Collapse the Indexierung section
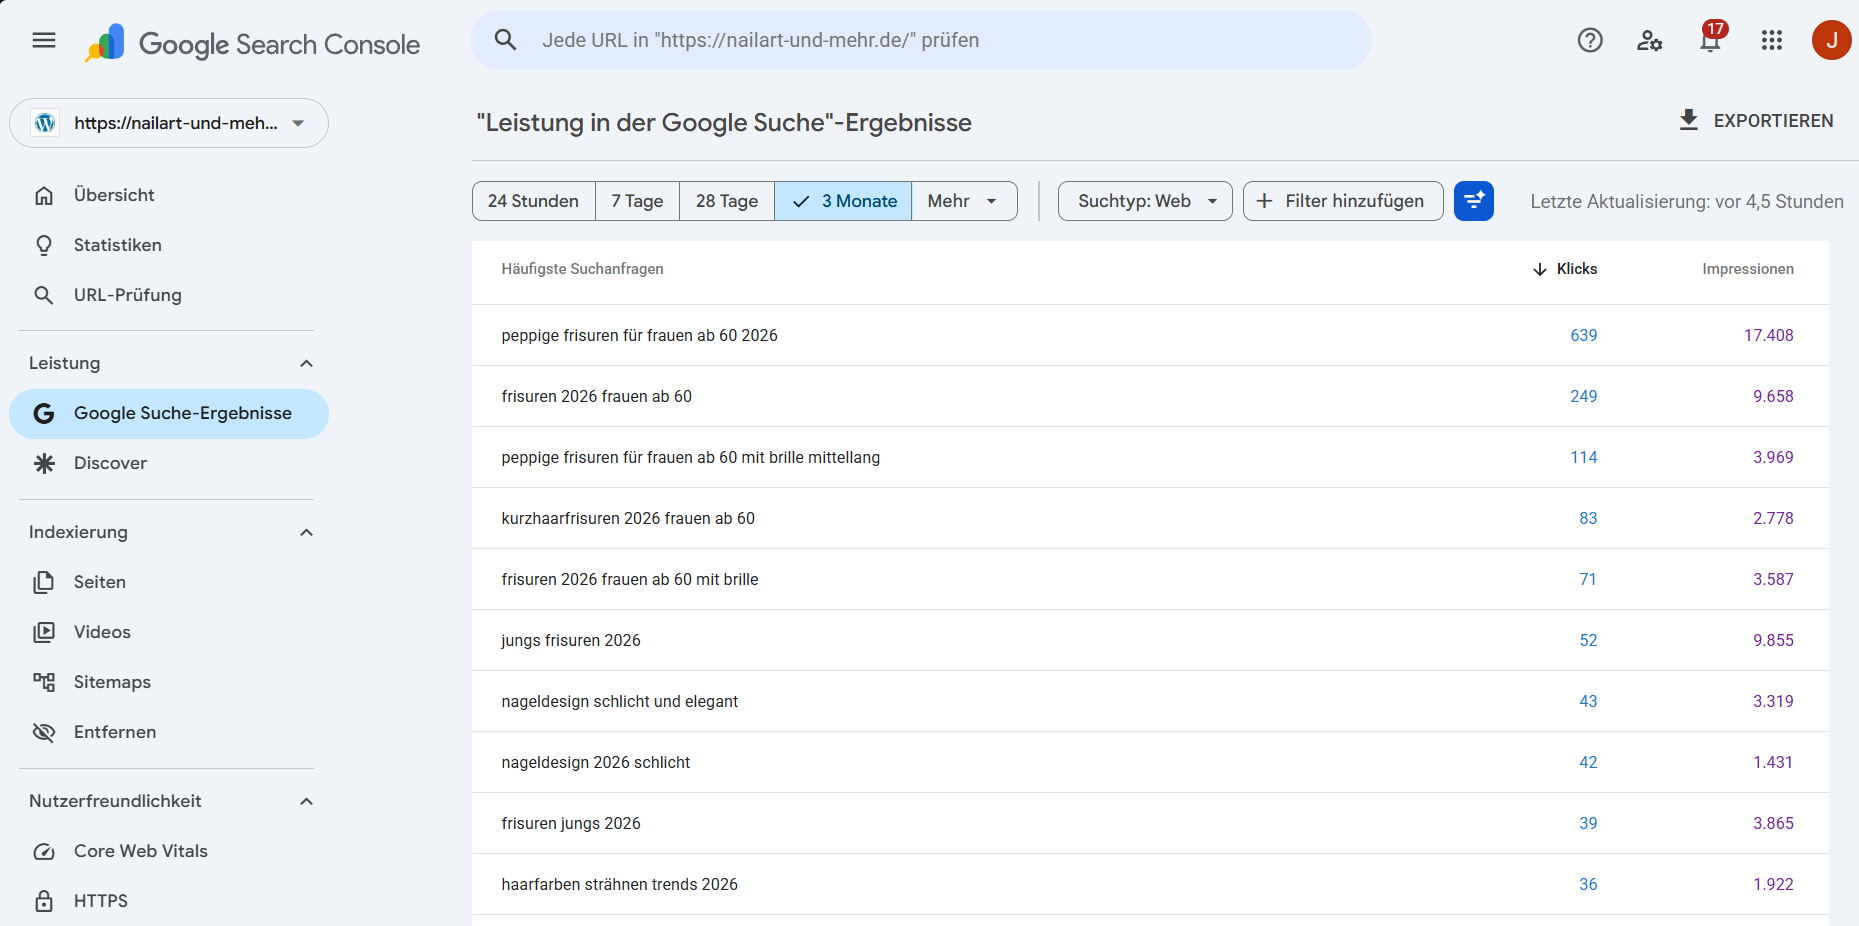Image resolution: width=1859 pixels, height=926 pixels. (307, 532)
